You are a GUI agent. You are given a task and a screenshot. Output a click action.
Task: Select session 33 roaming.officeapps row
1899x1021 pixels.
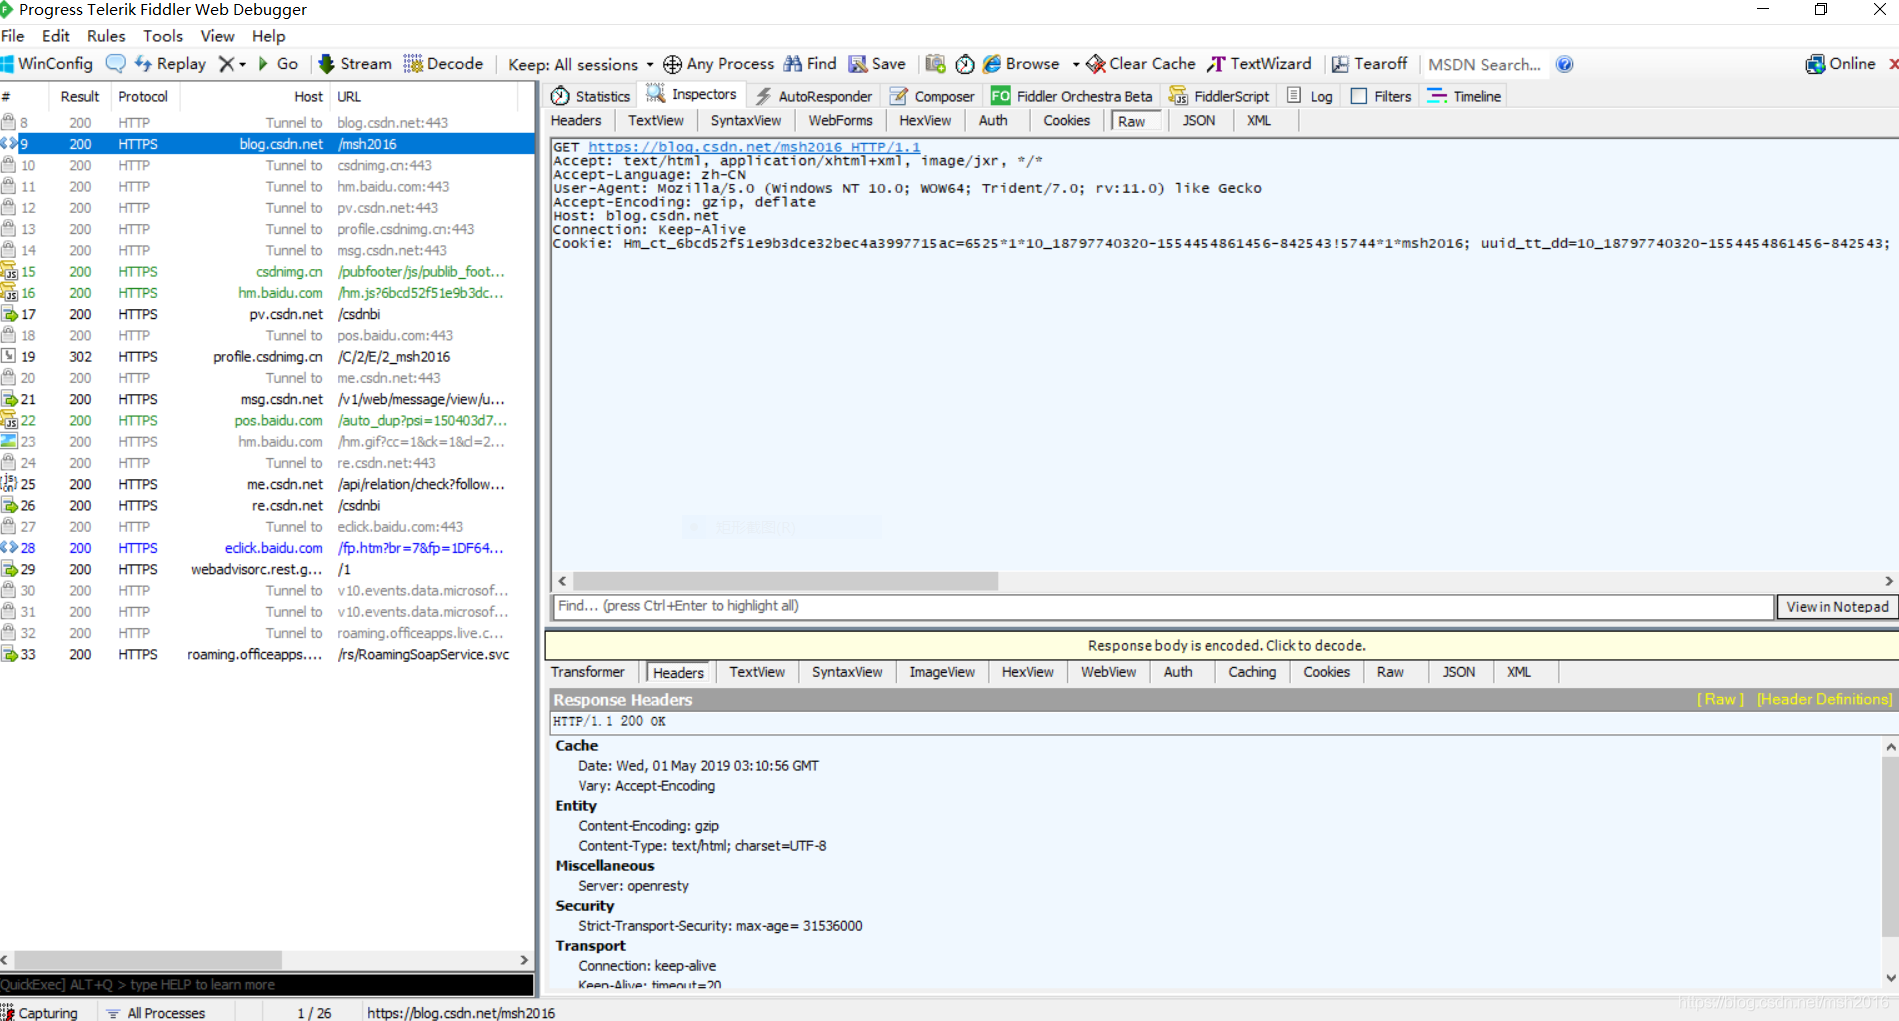[x=267, y=655]
